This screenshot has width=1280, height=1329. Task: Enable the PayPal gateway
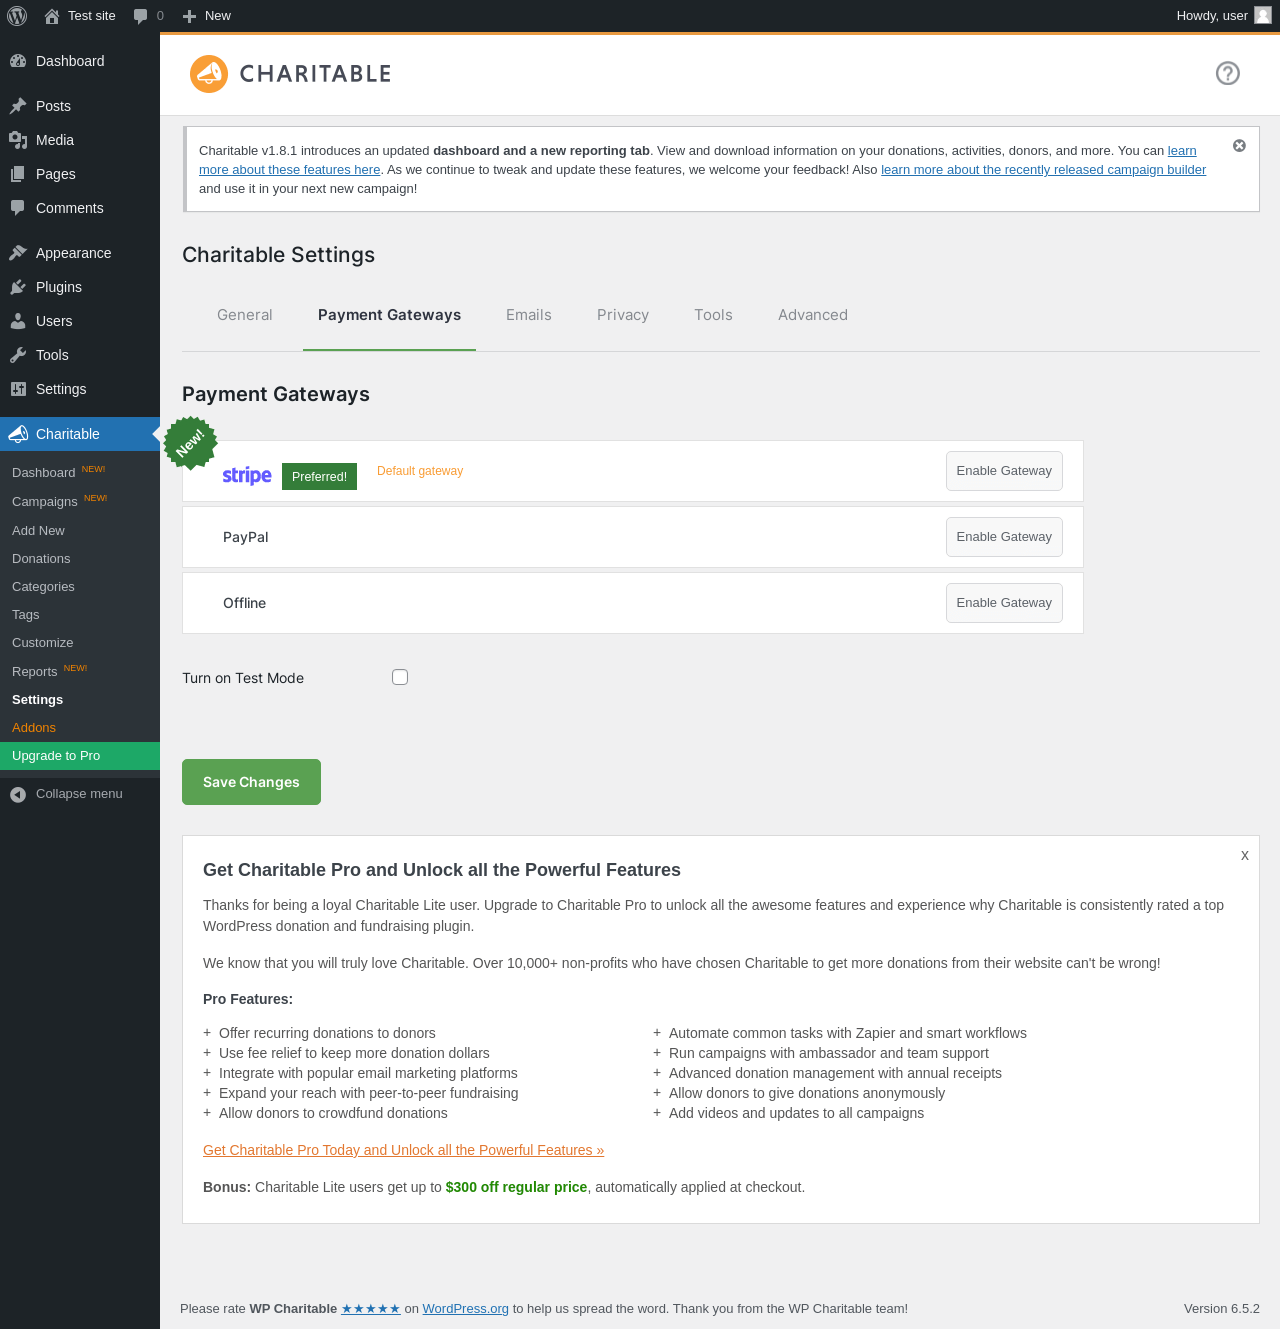[1004, 537]
